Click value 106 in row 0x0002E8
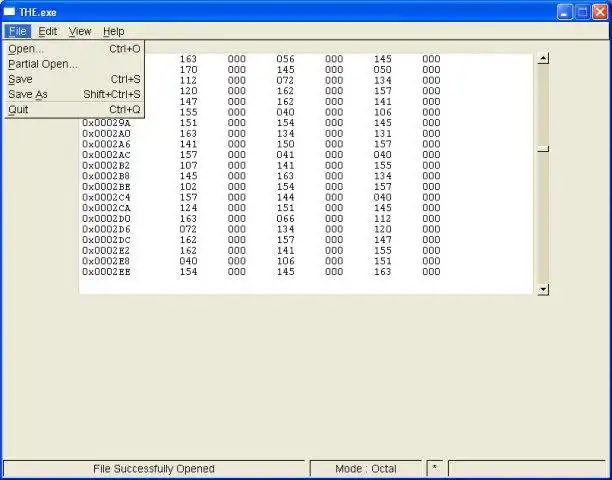 [x=285, y=261]
